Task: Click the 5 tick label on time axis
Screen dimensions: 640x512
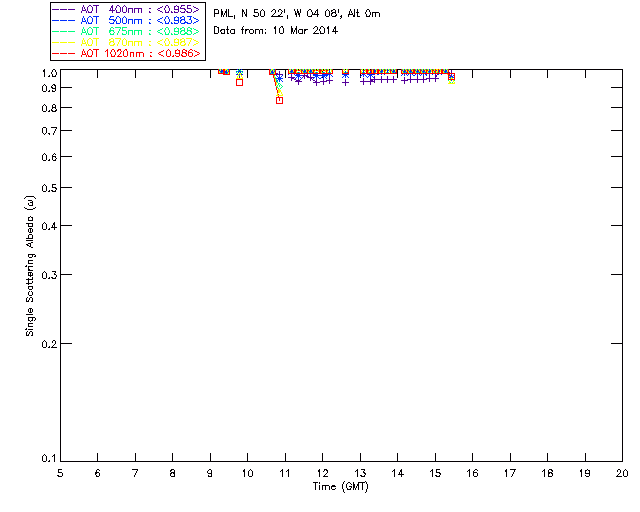Action: 60,473
